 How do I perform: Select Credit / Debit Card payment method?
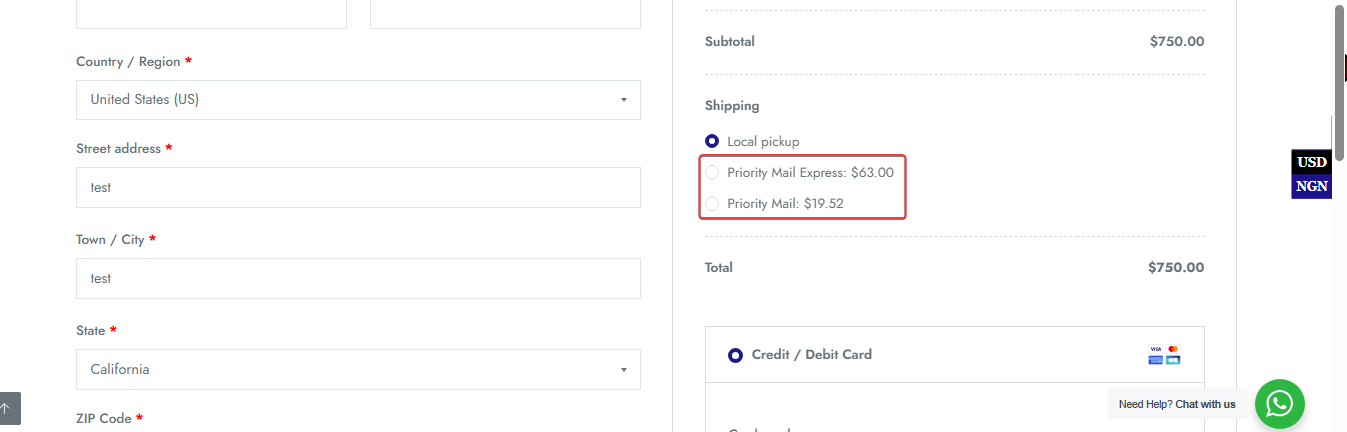click(x=735, y=355)
